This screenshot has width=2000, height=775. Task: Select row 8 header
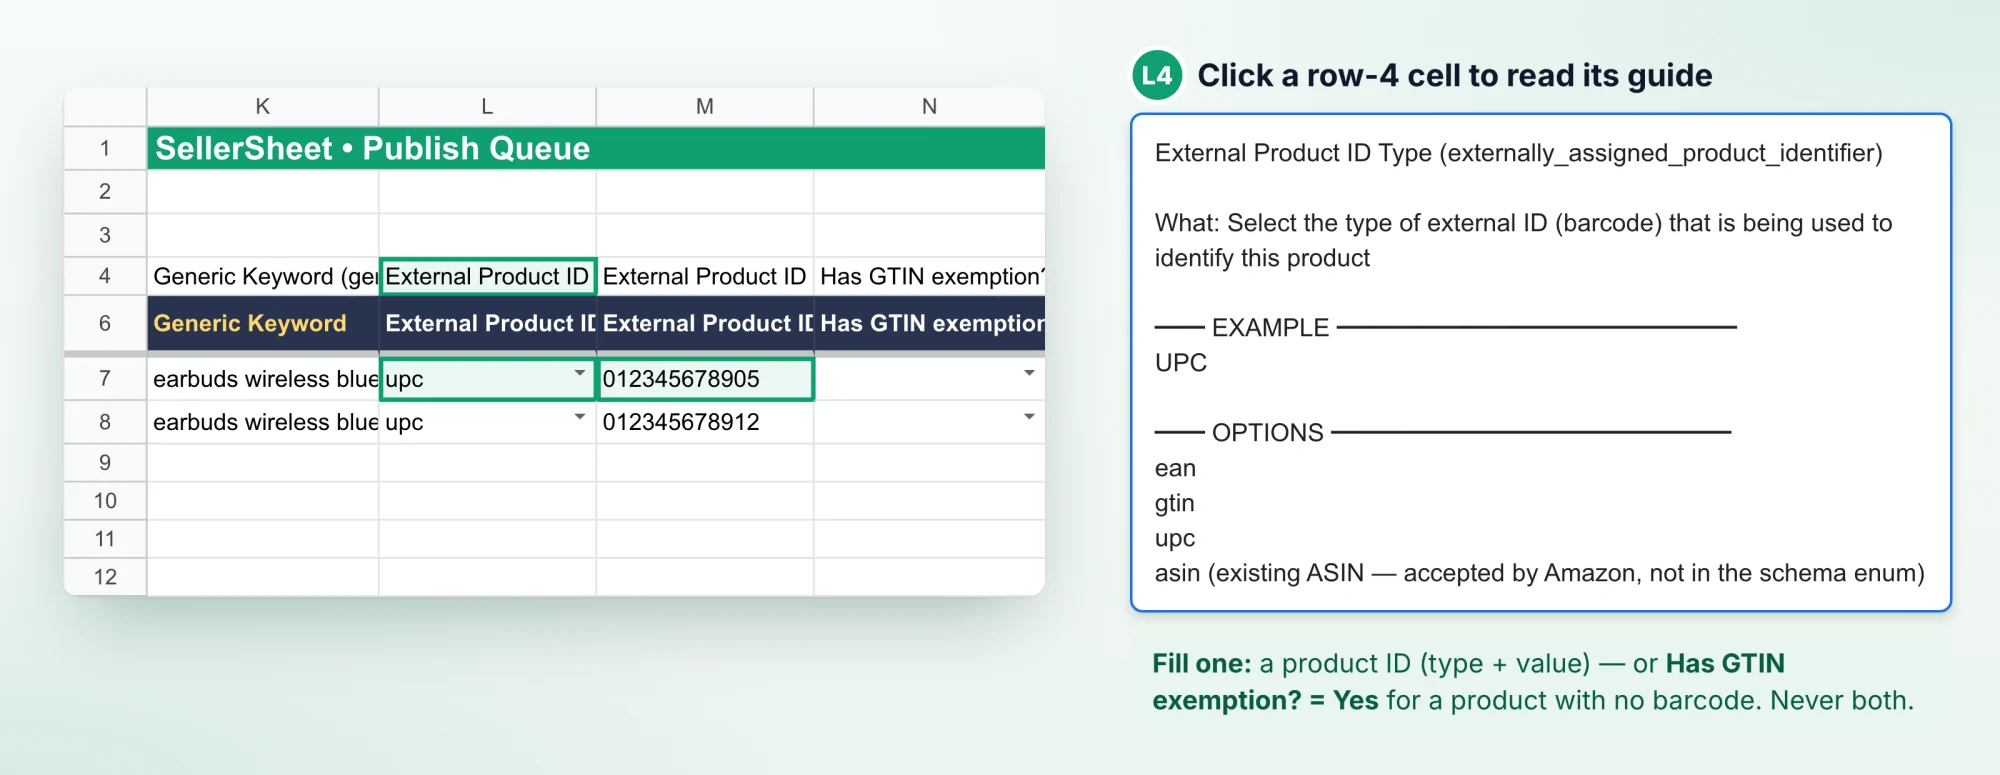pos(105,422)
